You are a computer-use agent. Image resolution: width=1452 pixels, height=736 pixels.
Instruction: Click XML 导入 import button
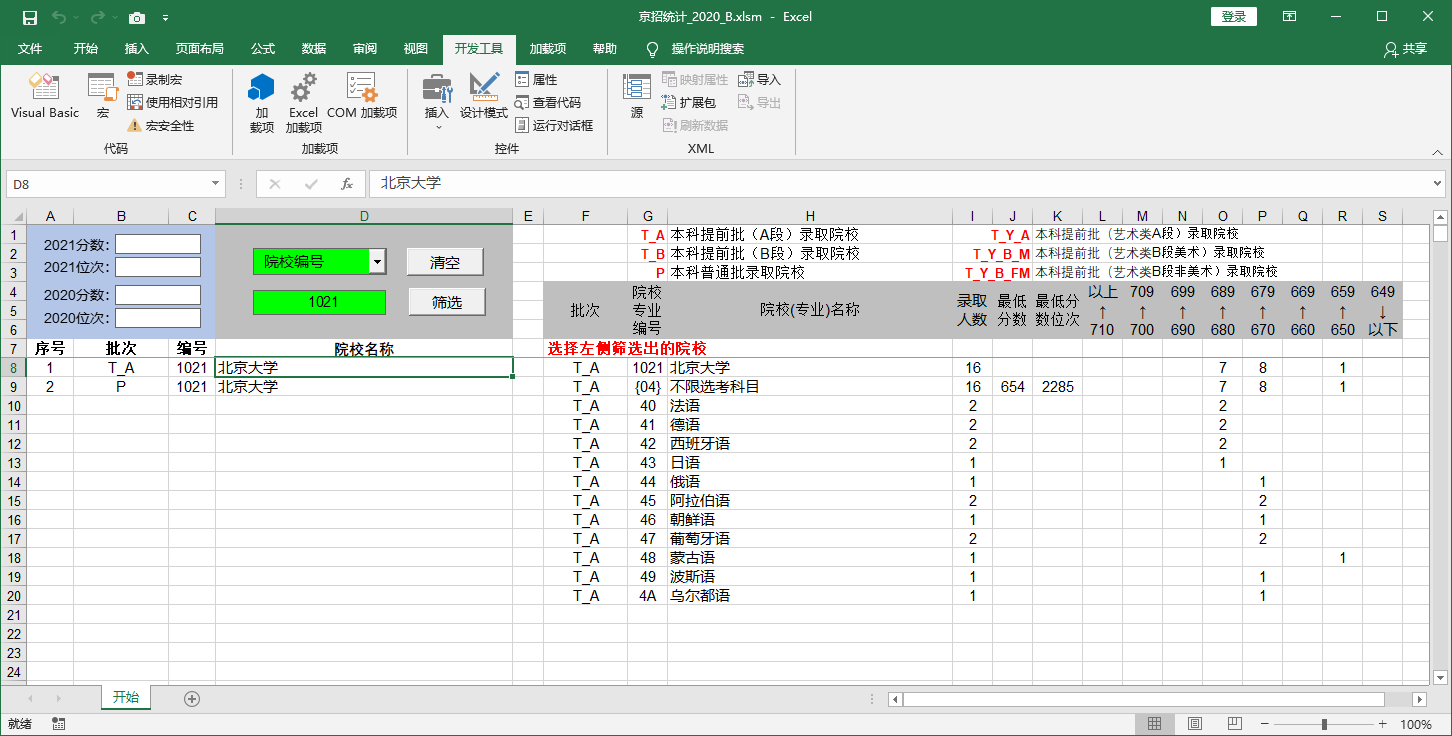coord(760,79)
